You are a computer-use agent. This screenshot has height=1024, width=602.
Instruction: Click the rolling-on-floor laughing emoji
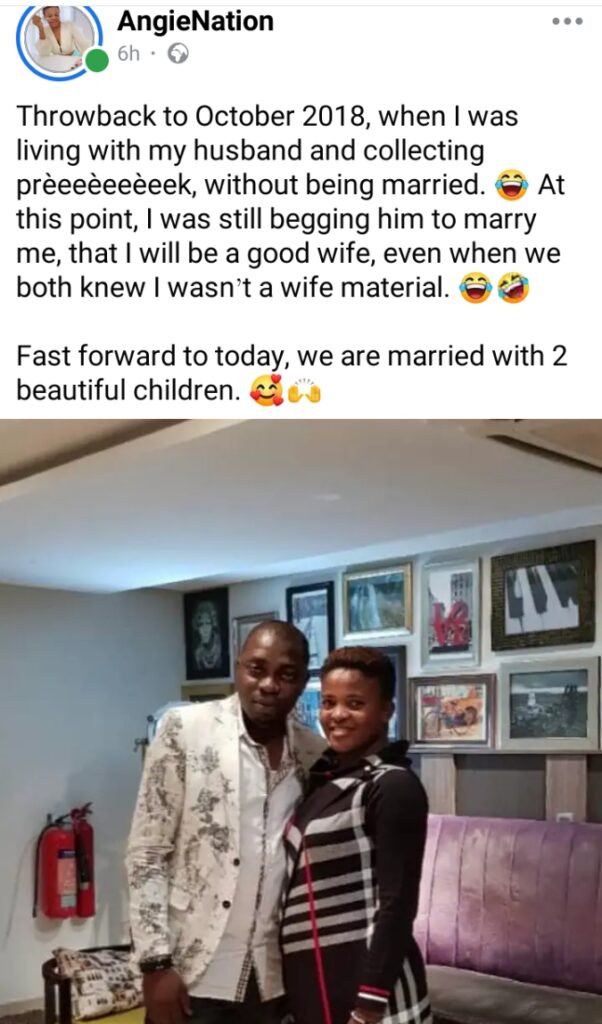coord(513,289)
